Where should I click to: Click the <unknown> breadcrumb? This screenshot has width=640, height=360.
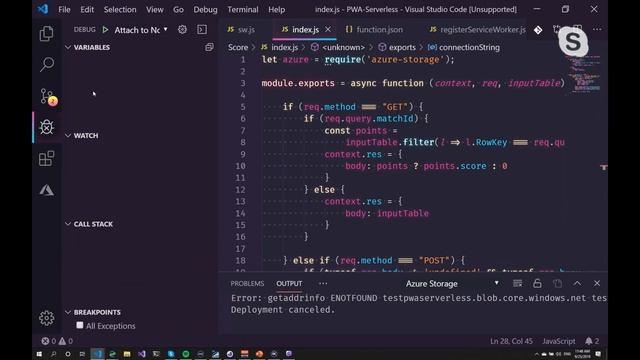[343, 47]
